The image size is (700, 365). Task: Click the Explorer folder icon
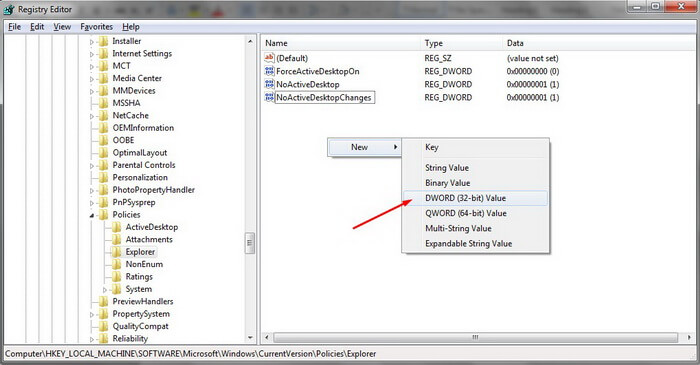click(x=117, y=252)
